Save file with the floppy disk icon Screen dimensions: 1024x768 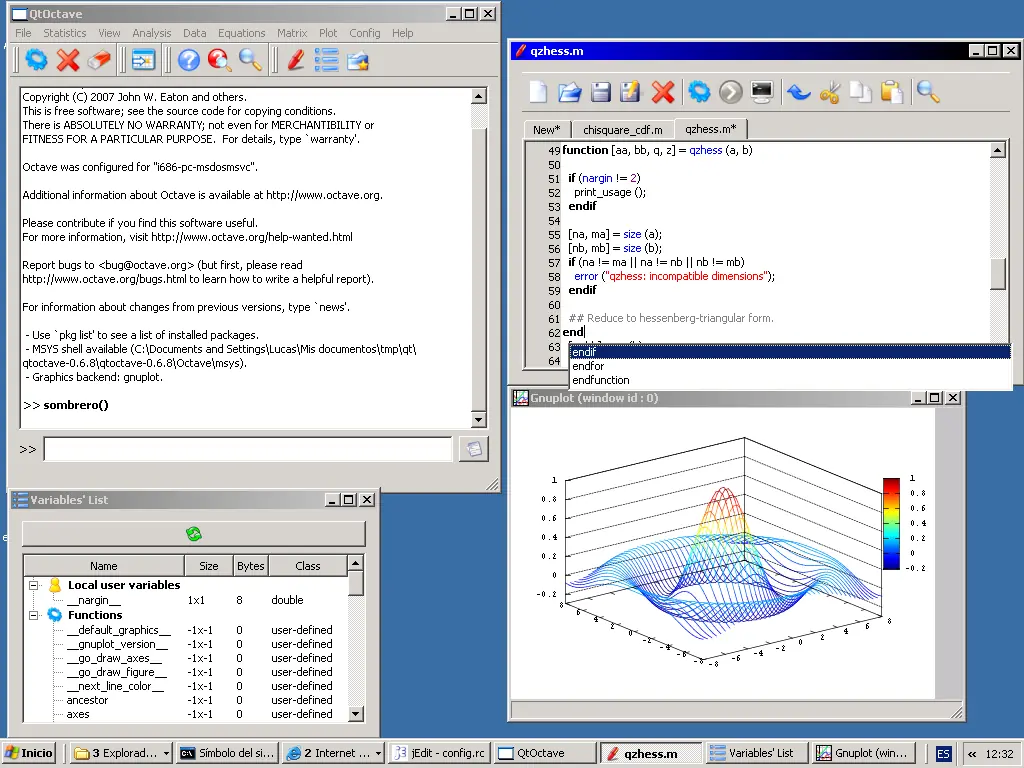click(x=600, y=92)
